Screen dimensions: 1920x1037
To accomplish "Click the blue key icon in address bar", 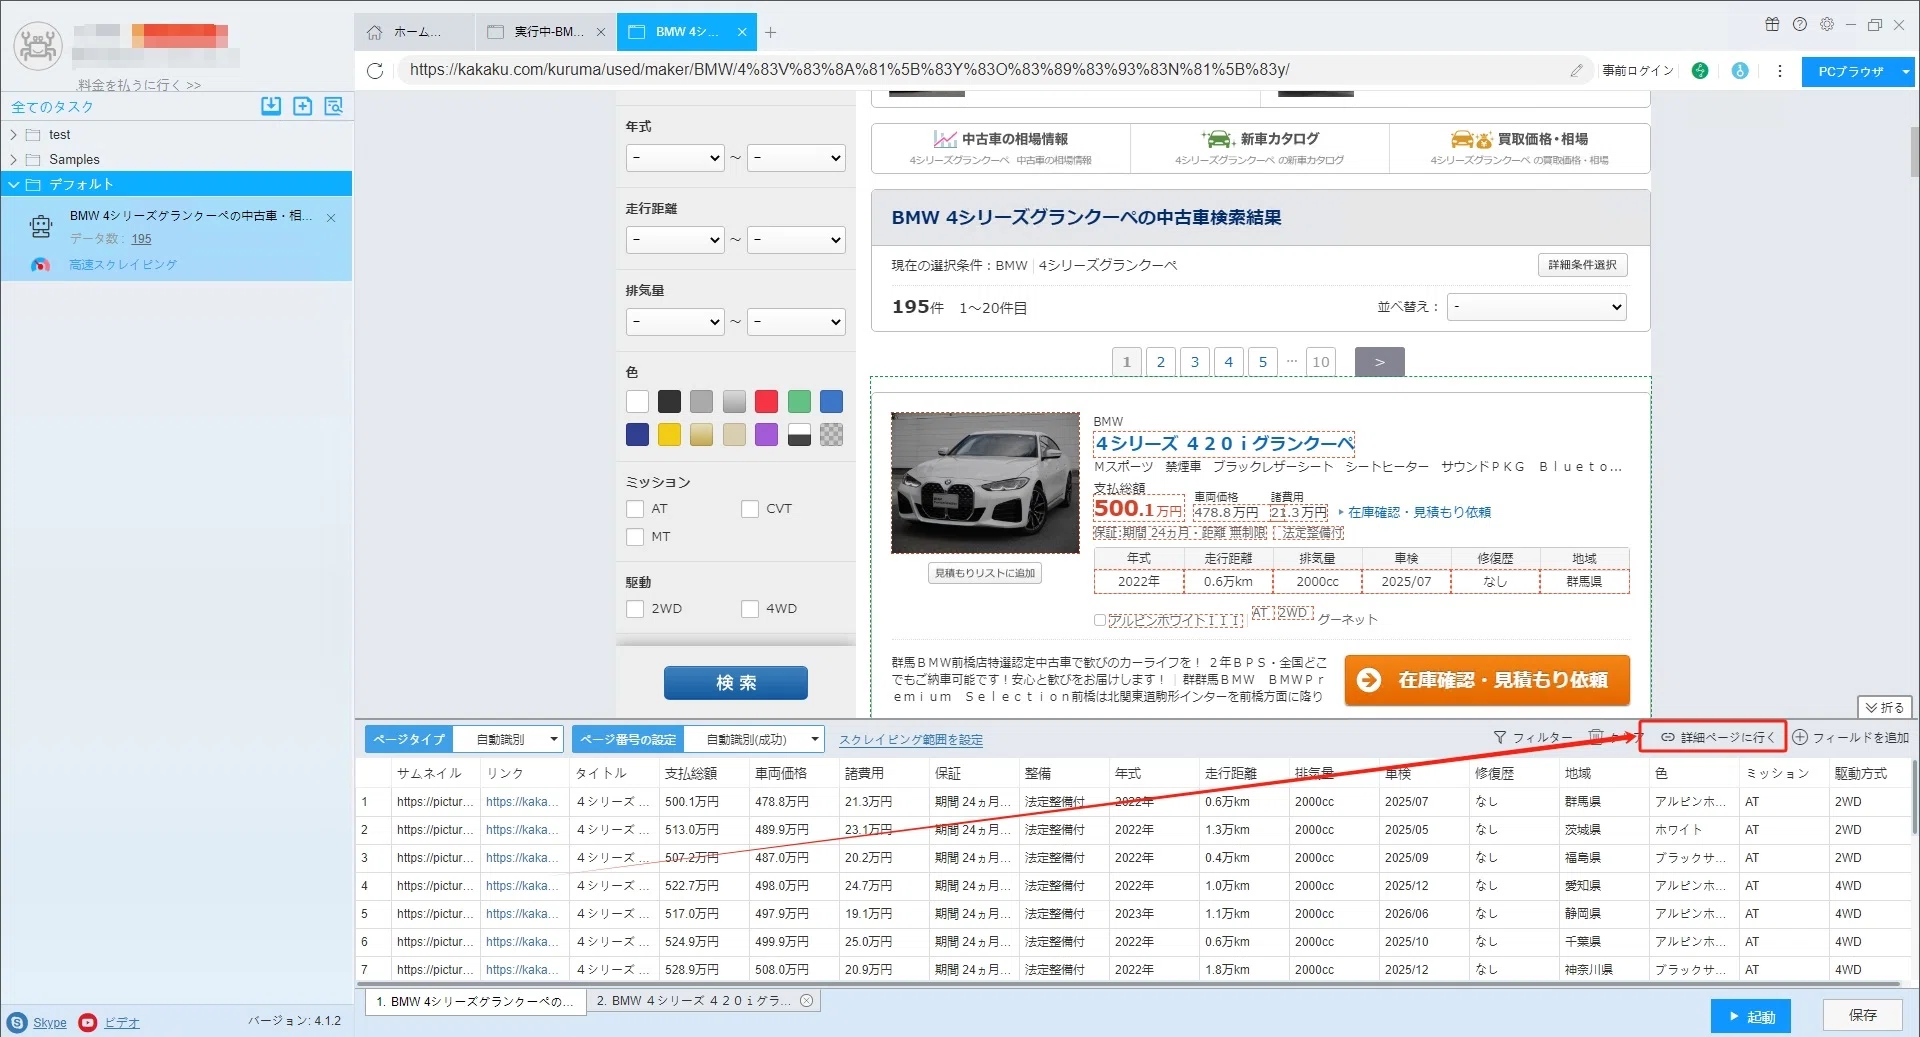I will coord(1740,71).
